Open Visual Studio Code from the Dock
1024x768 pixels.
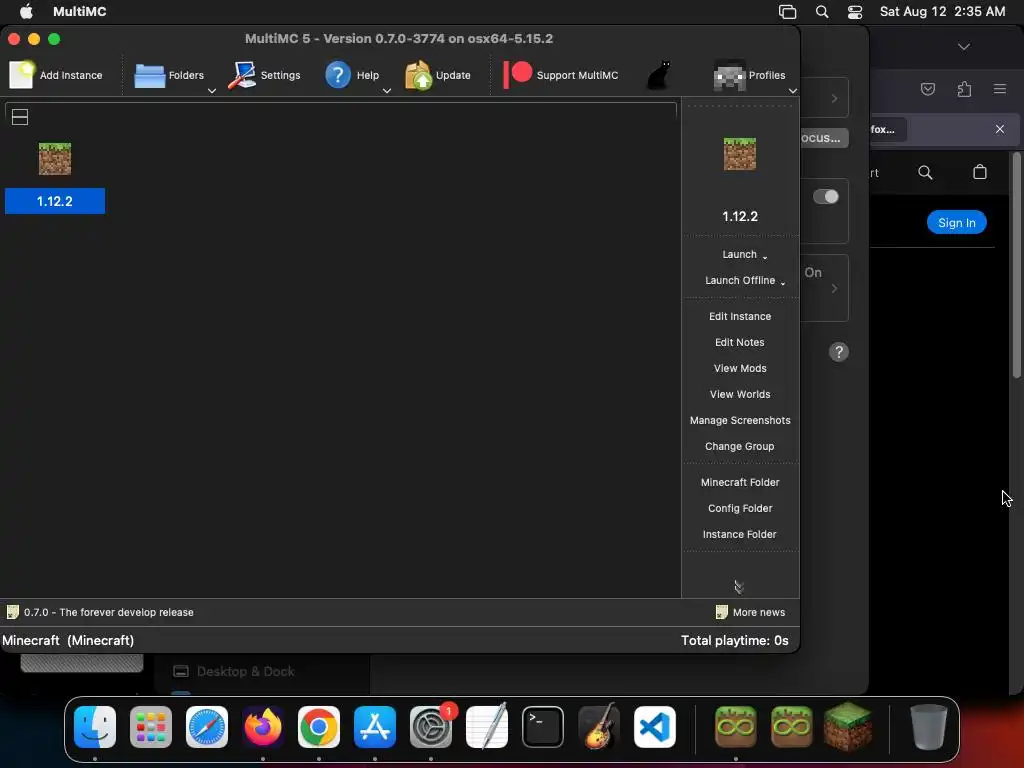click(x=655, y=727)
